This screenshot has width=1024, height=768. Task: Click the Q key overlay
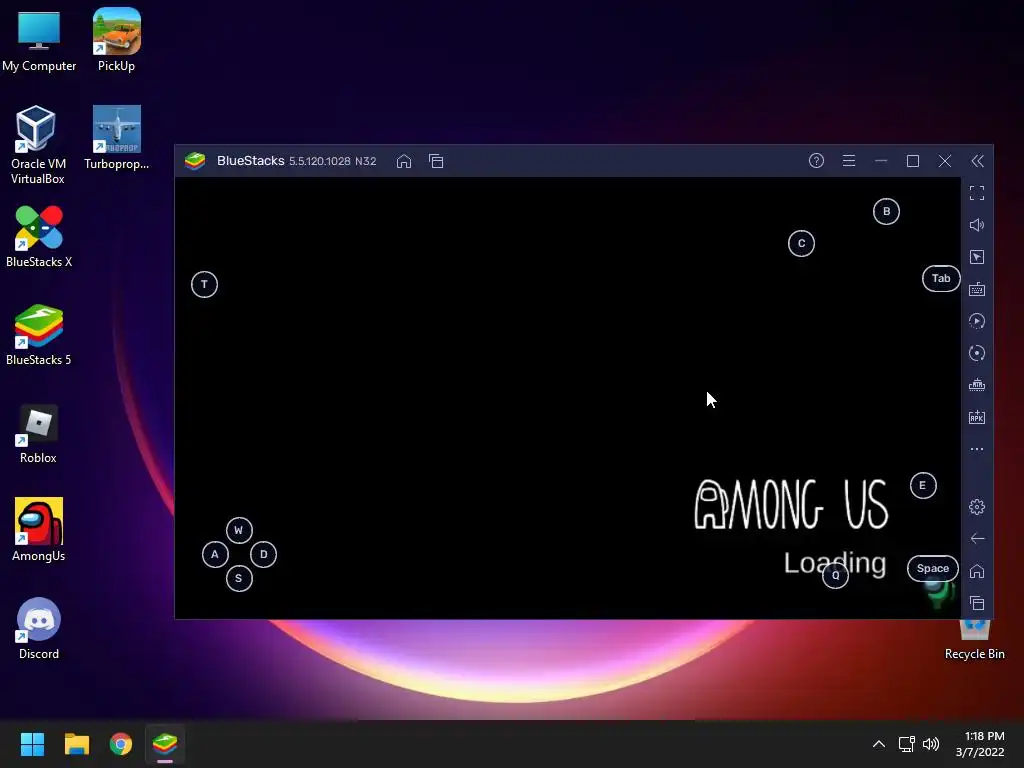pyautogui.click(x=835, y=575)
